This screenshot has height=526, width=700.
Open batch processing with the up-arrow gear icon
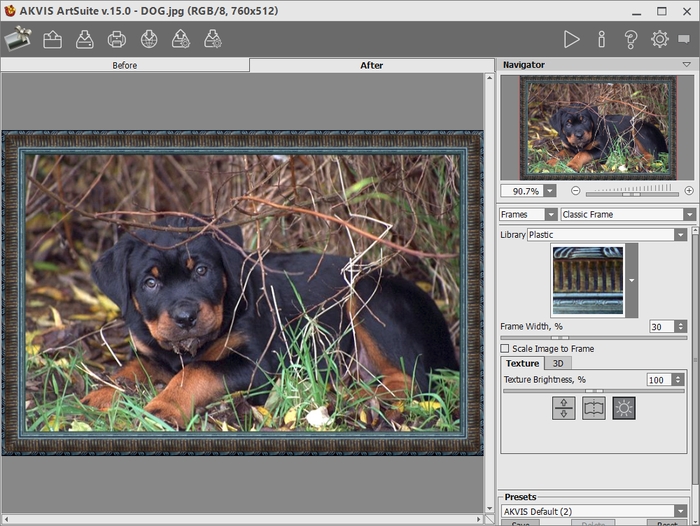click(x=181, y=39)
